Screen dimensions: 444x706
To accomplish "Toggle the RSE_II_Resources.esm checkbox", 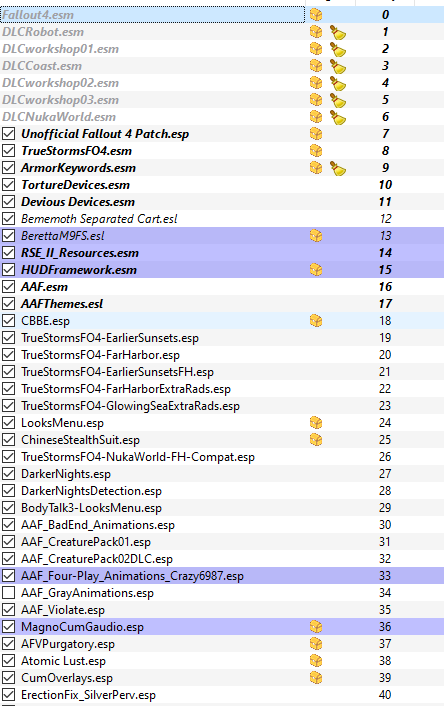I will (x=9, y=253).
